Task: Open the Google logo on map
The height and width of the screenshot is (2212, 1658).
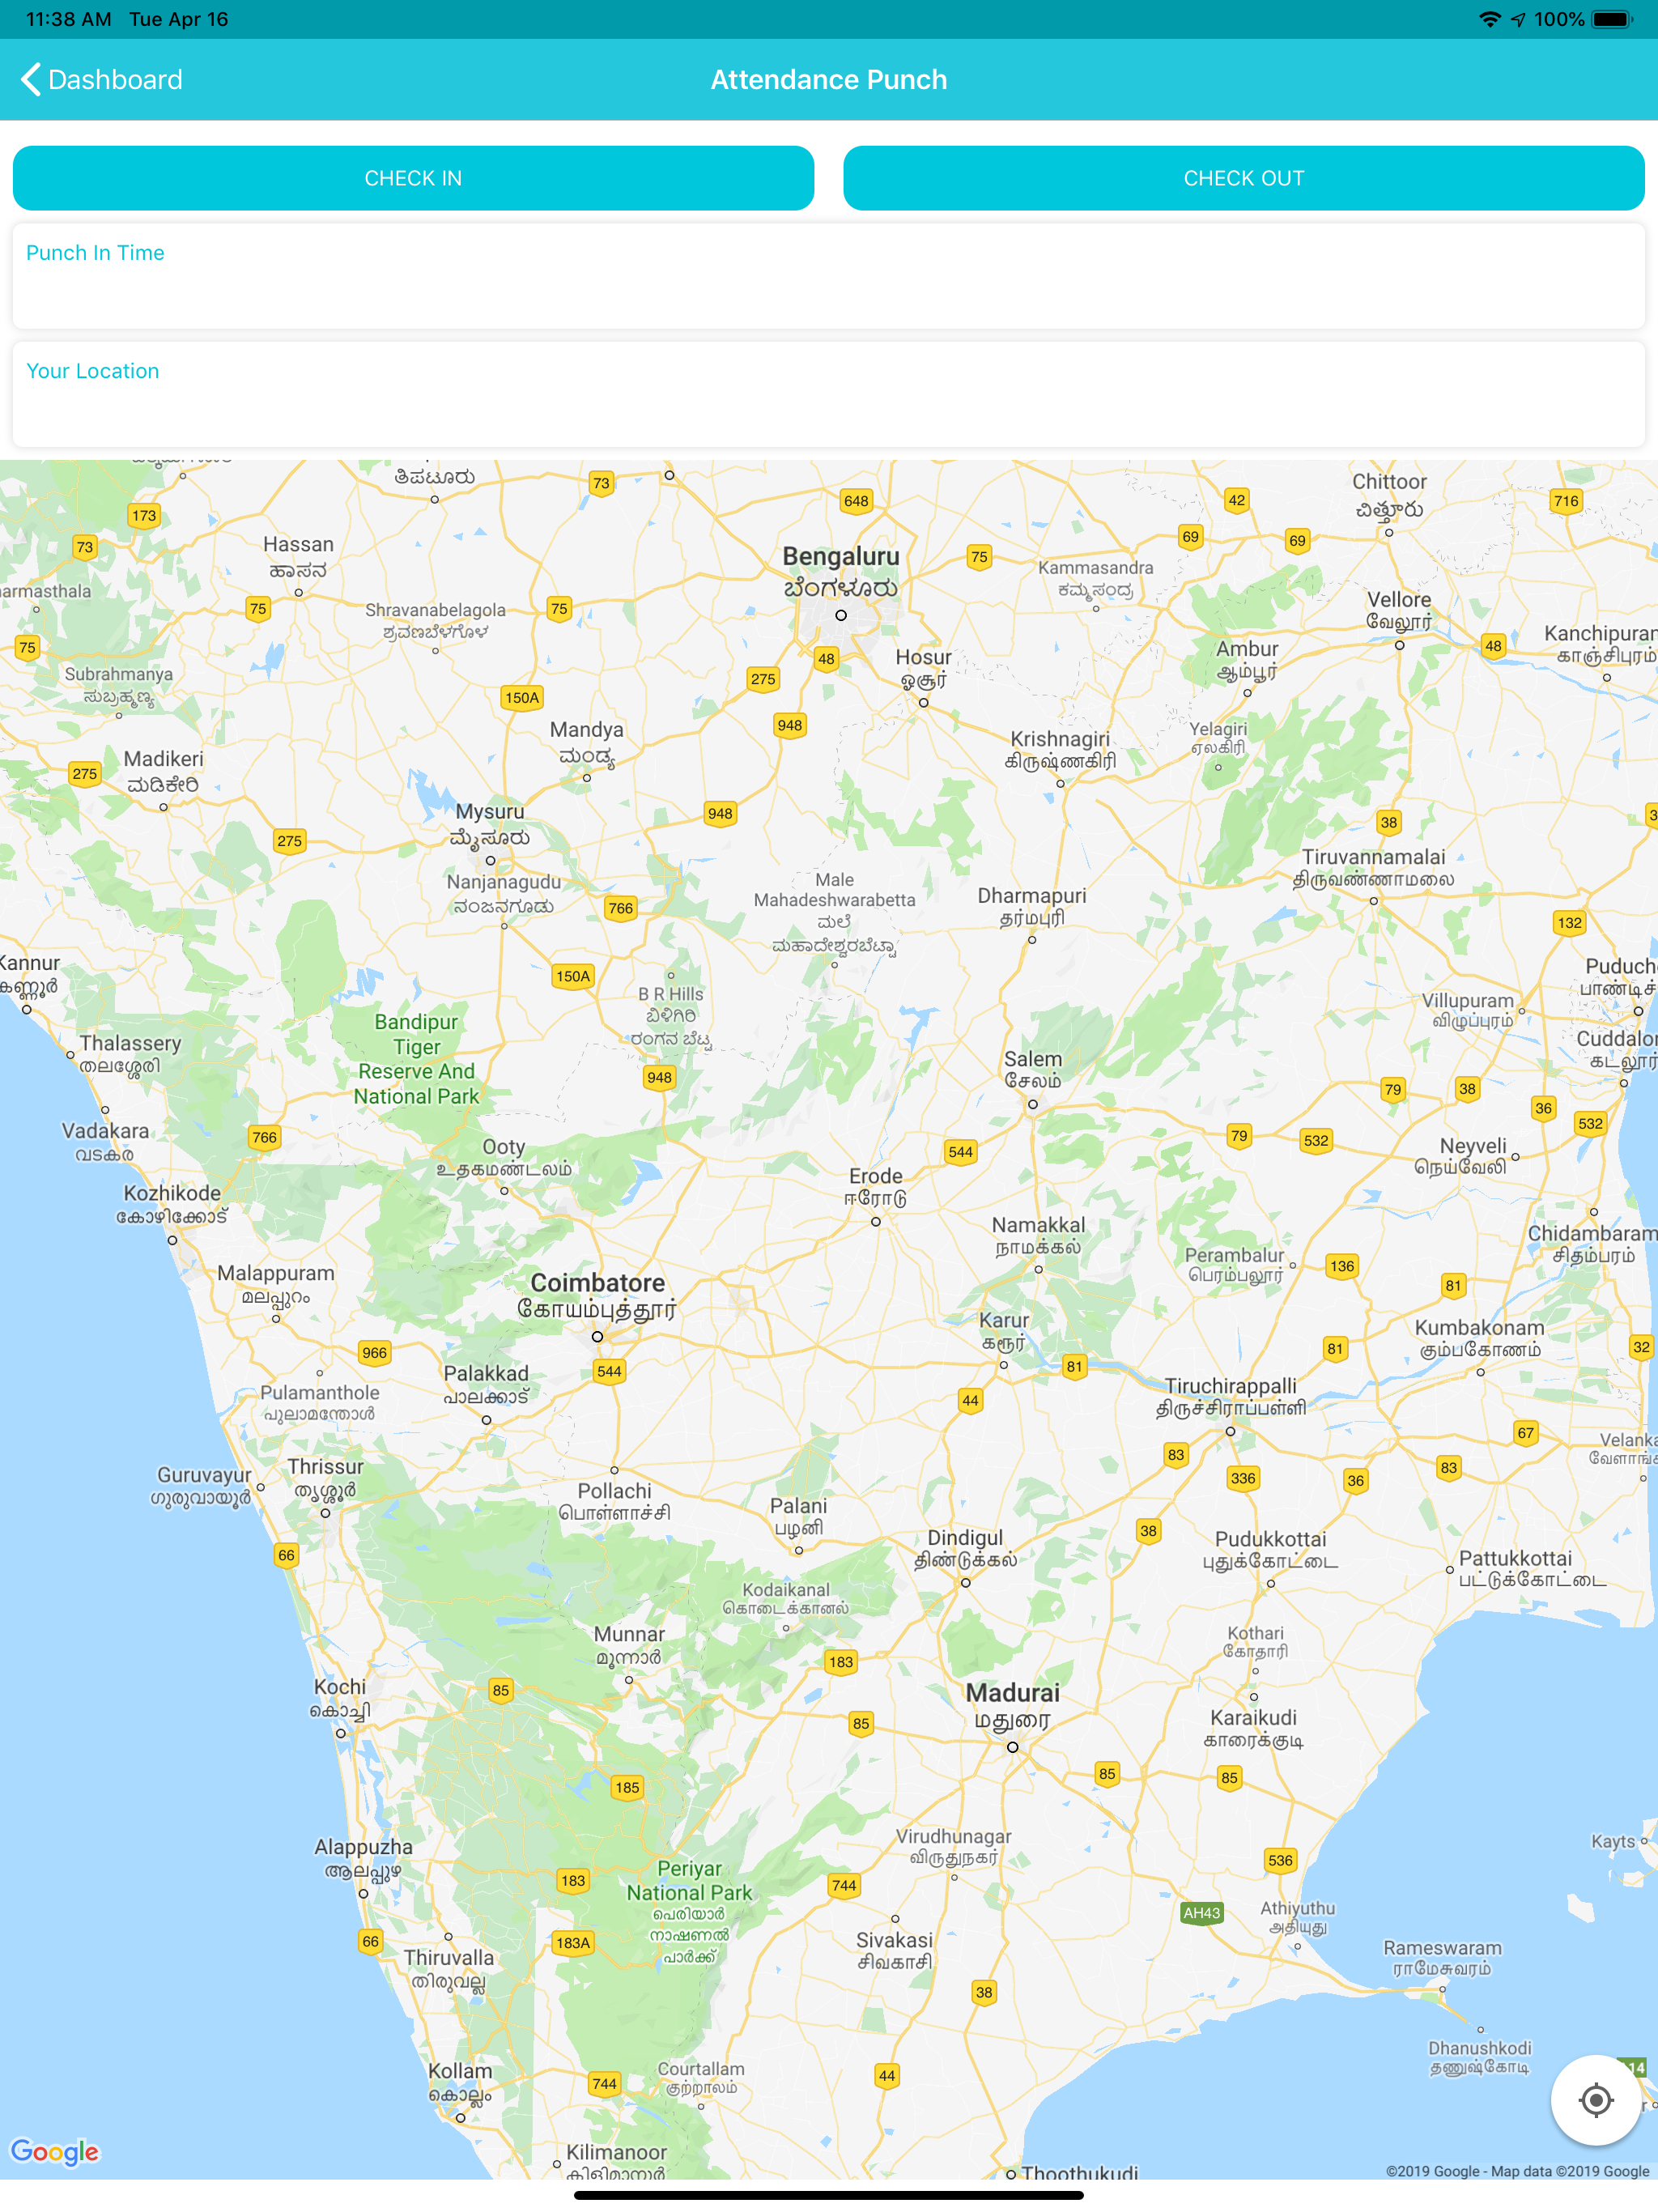Action: click(55, 2151)
